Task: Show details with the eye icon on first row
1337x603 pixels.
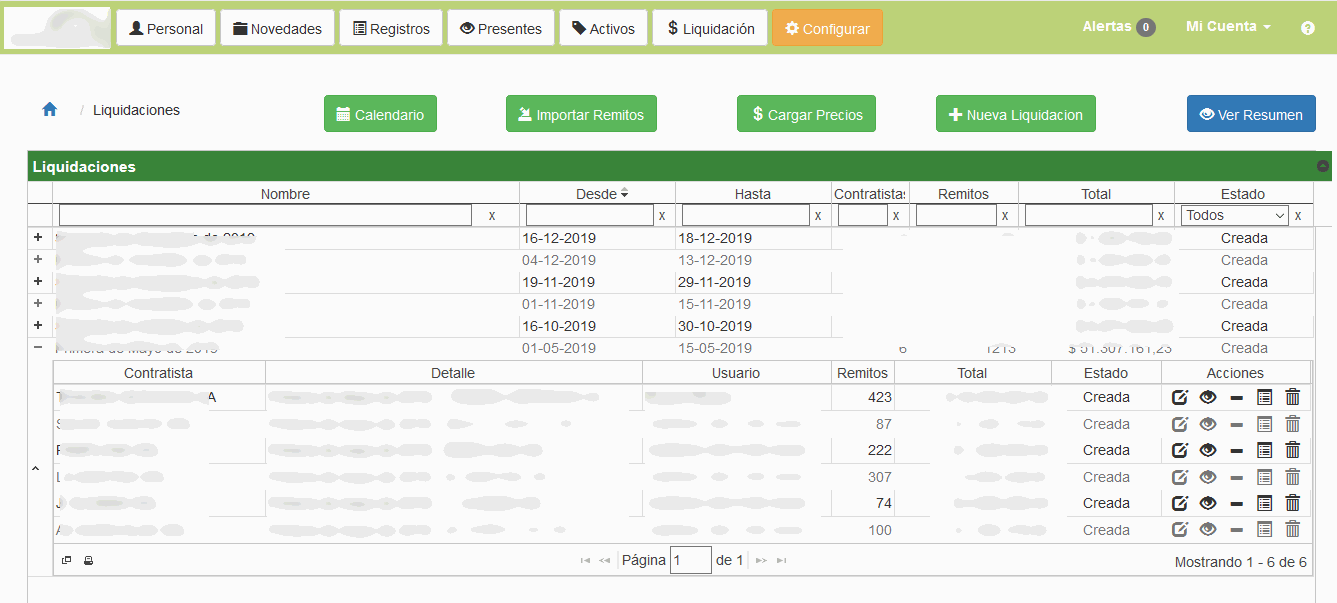Action: click(1208, 397)
